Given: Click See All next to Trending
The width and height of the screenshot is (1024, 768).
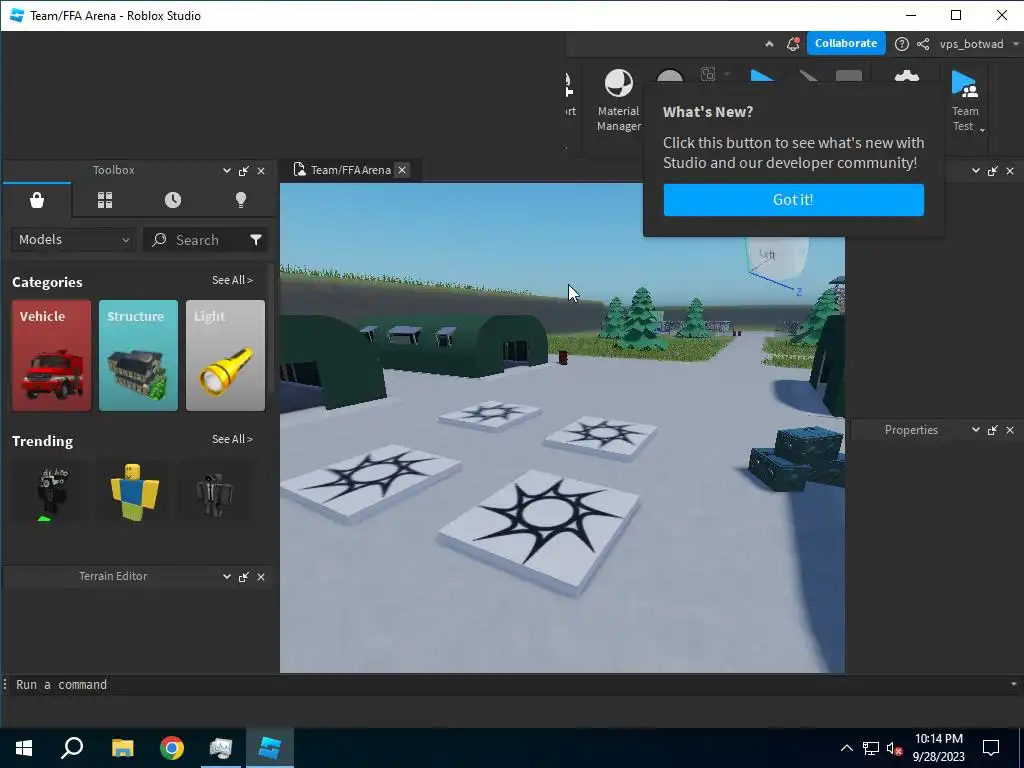Looking at the screenshot, I should click(232, 440).
